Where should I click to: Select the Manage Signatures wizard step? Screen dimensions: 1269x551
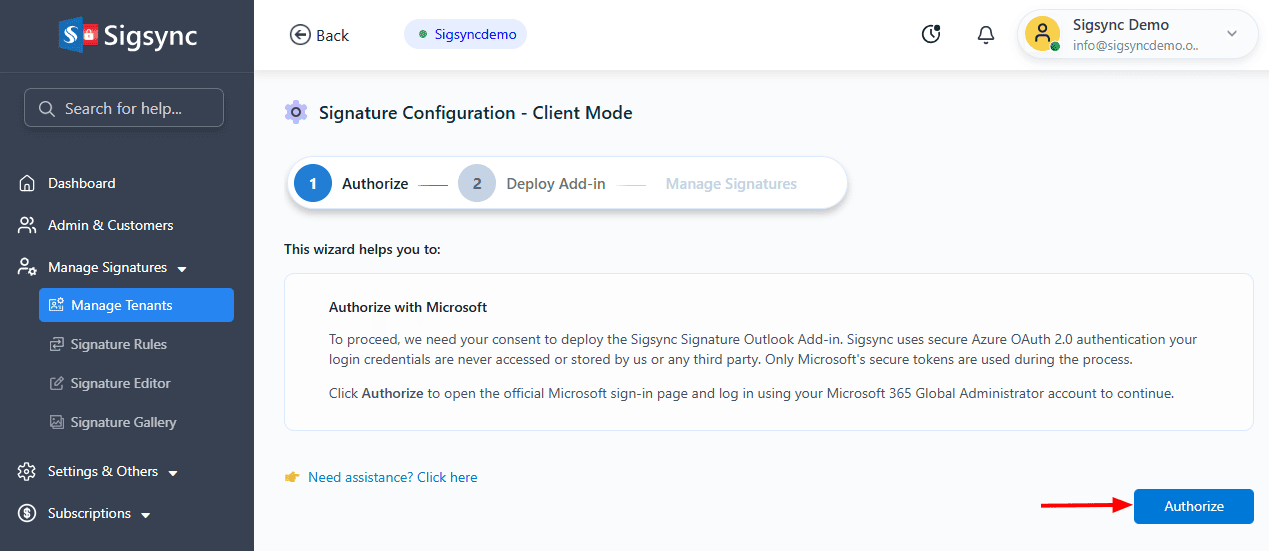(x=731, y=184)
